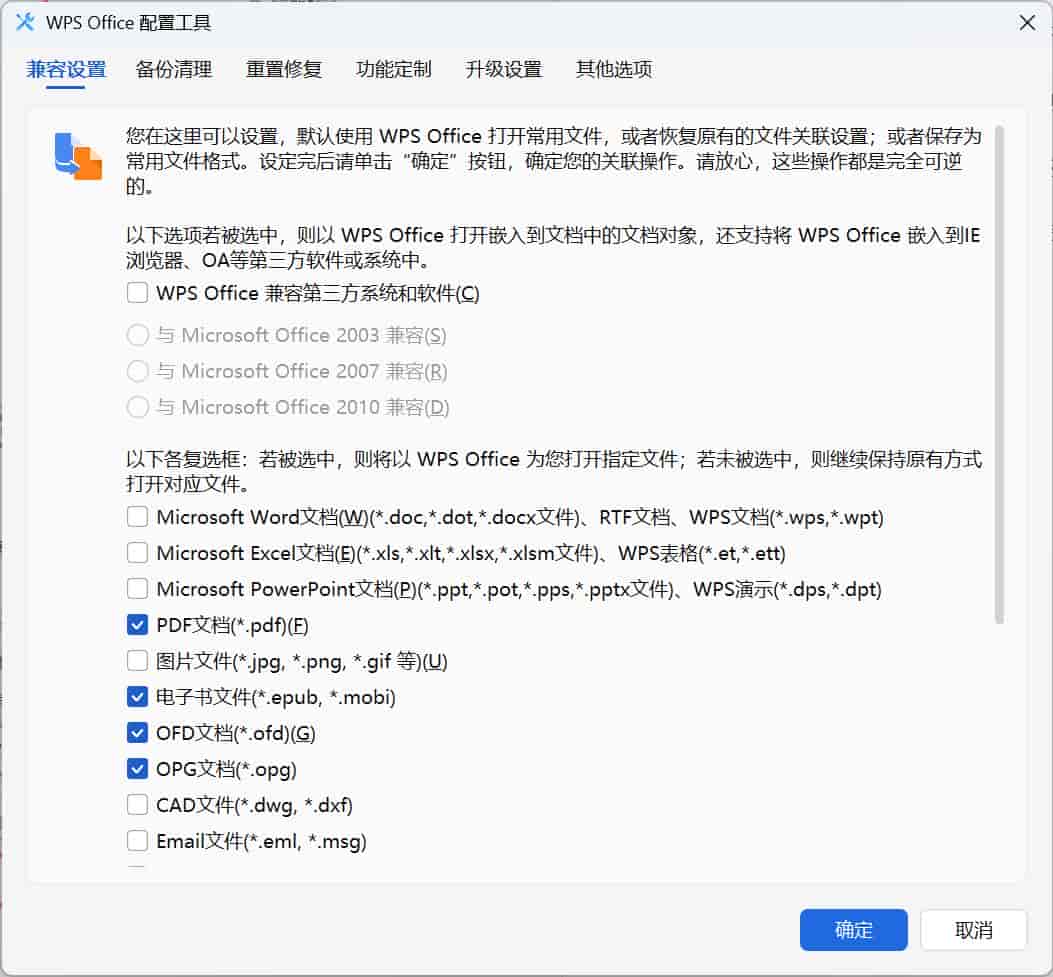Close the WPS Office 配置工具 window
Image resolution: width=1053 pixels, height=977 pixels.
tap(1027, 23)
